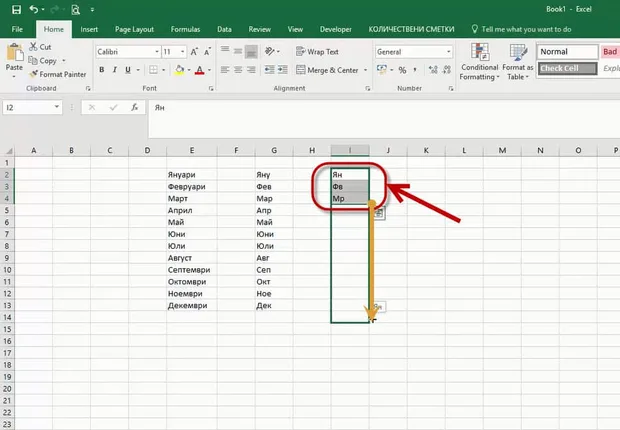This screenshot has height=430, width=620.
Task: Open the borders dropdown arrow
Action: [163, 70]
